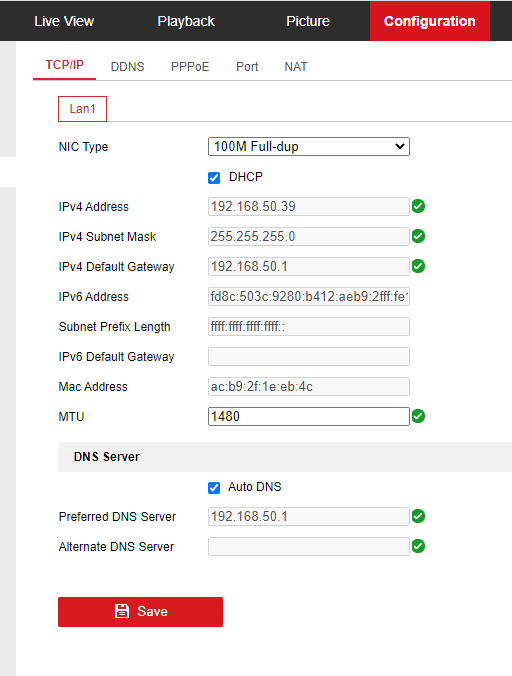Image resolution: width=512 pixels, height=676 pixels.
Task: Click the valid icon next to IPv4 Subnet Mask
Action: click(418, 236)
